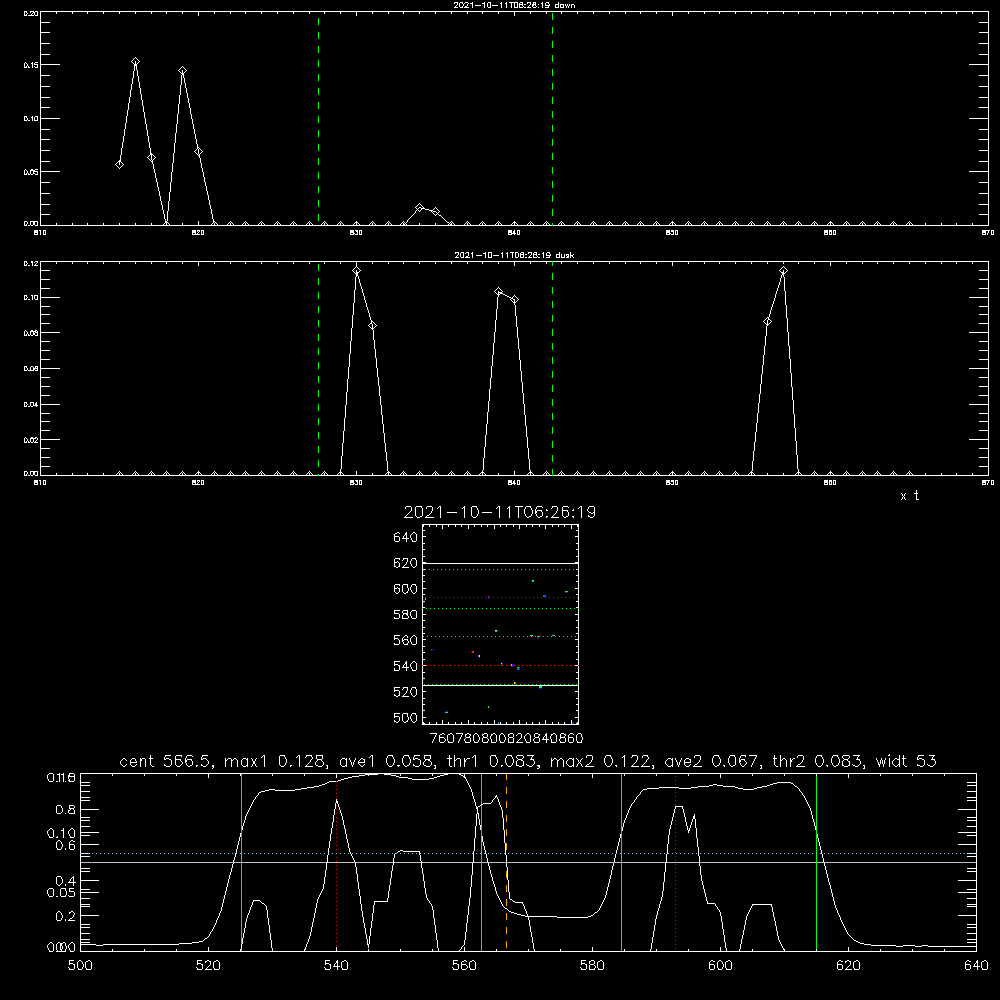Screen dimensions: 1000x1000
Task: Click the dawn plot title '2021-10-11T06:26:19 dawn'
Action: coord(514,5)
